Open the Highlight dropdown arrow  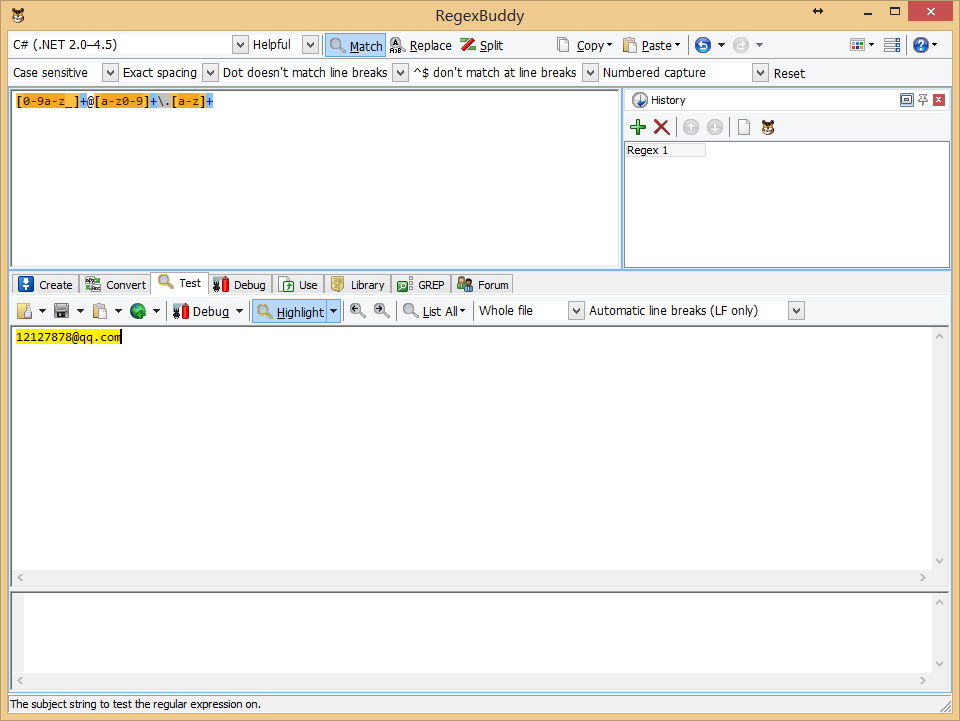pos(334,312)
